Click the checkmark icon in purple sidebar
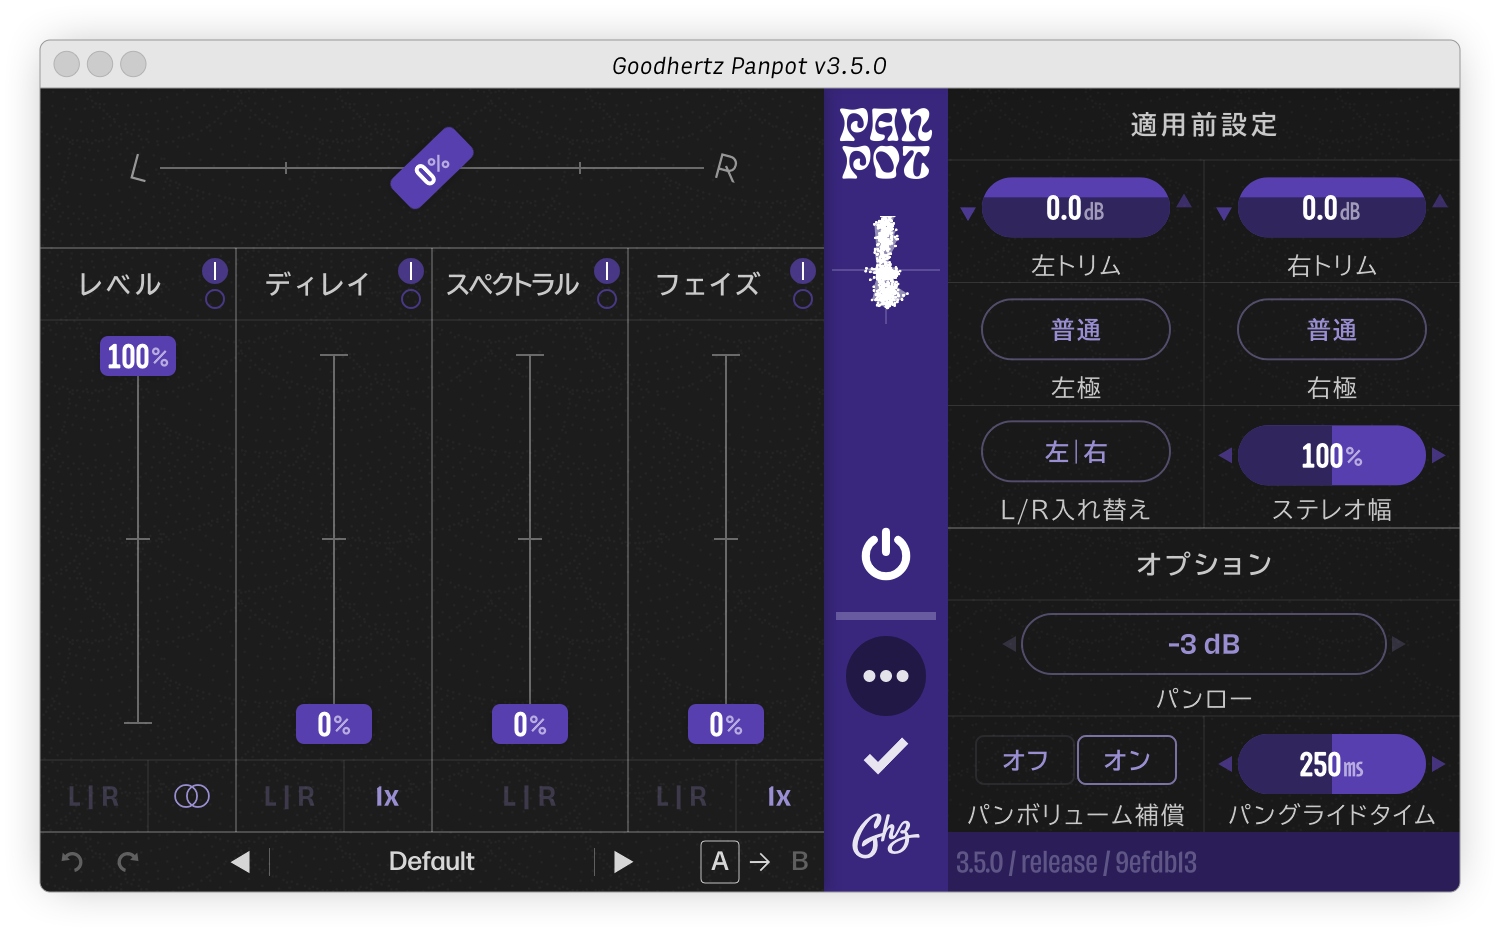This screenshot has width=1500, height=932. 886,756
